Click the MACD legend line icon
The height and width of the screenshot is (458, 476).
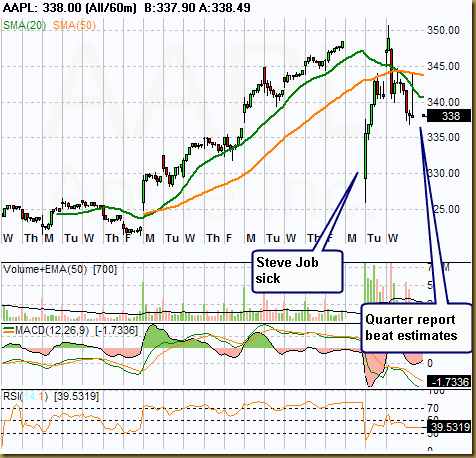[8, 330]
